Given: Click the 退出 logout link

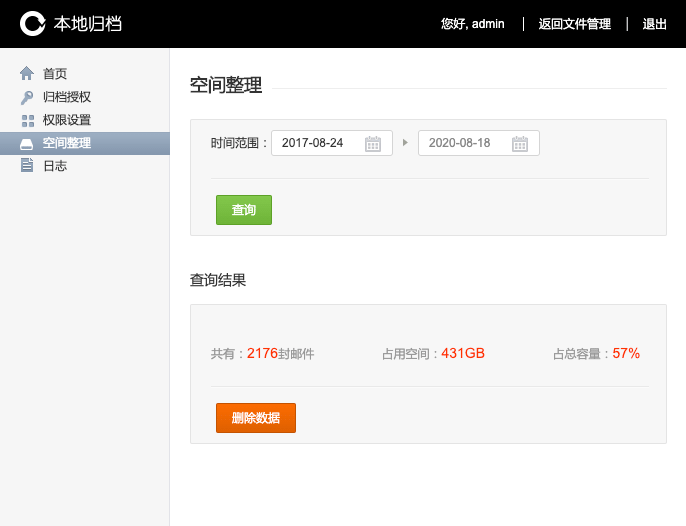Looking at the screenshot, I should click(x=654, y=24).
